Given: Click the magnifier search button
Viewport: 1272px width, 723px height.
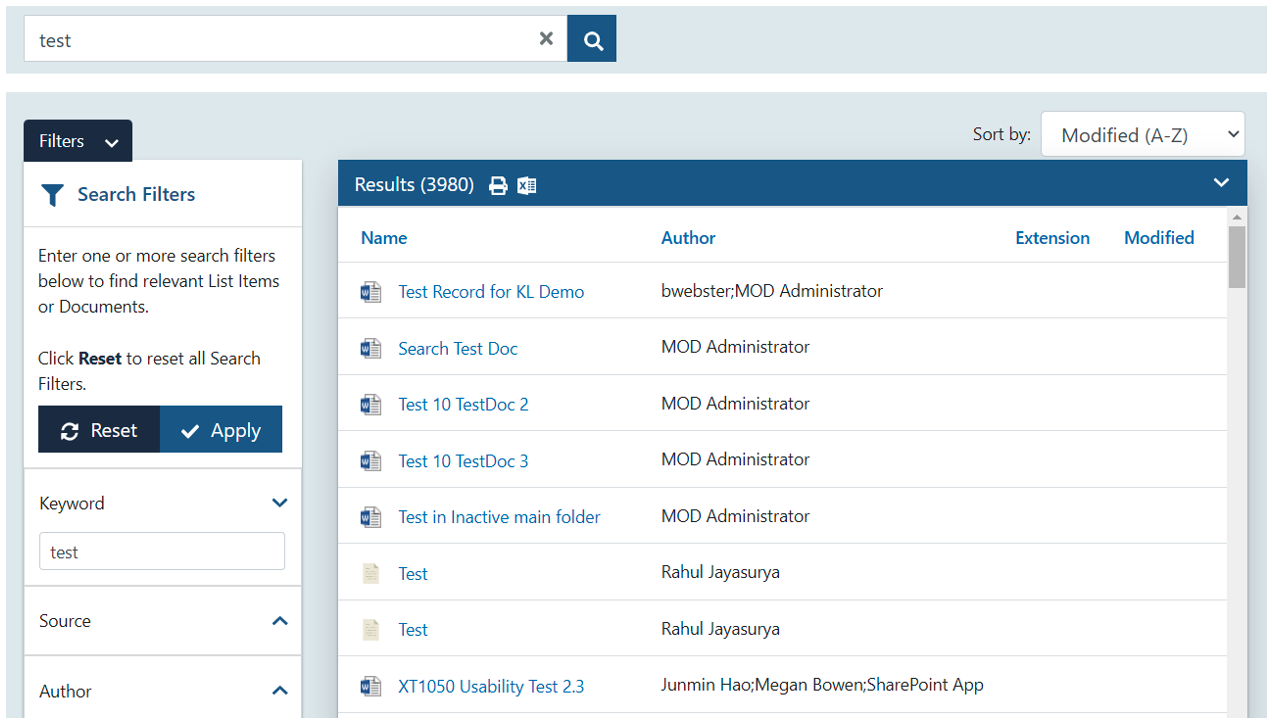Looking at the screenshot, I should [x=592, y=39].
